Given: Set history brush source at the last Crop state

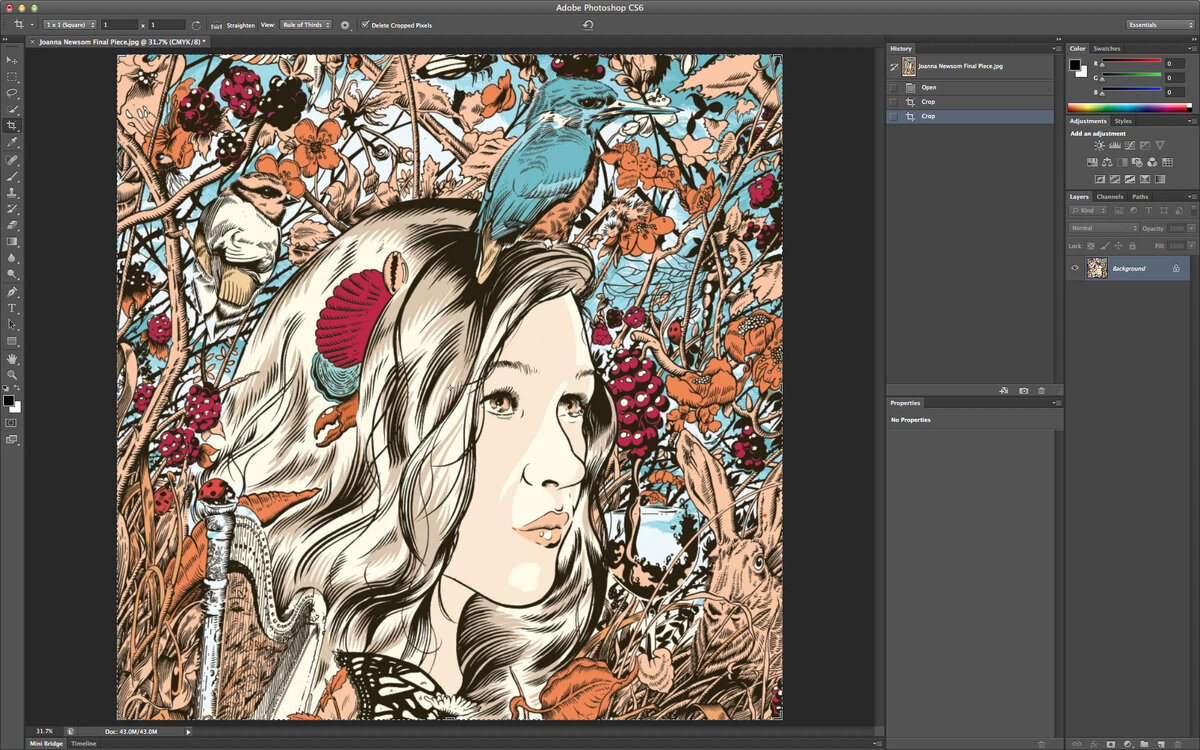Looking at the screenshot, I should (x=894, y=116).
